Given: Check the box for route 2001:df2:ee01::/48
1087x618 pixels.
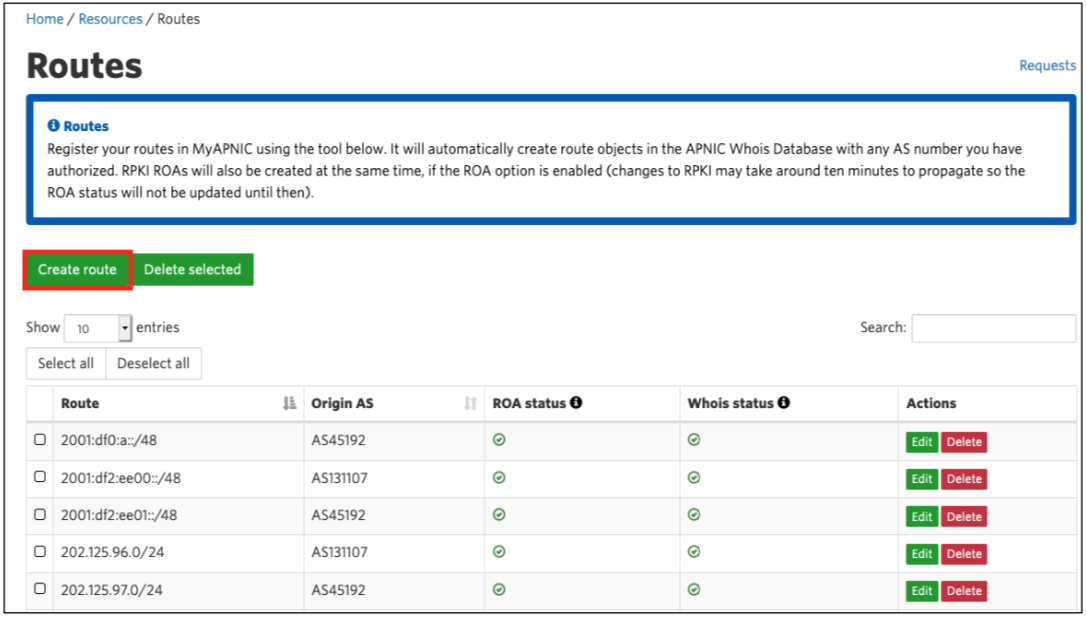Looking at the screenshot, I should 40,514.
